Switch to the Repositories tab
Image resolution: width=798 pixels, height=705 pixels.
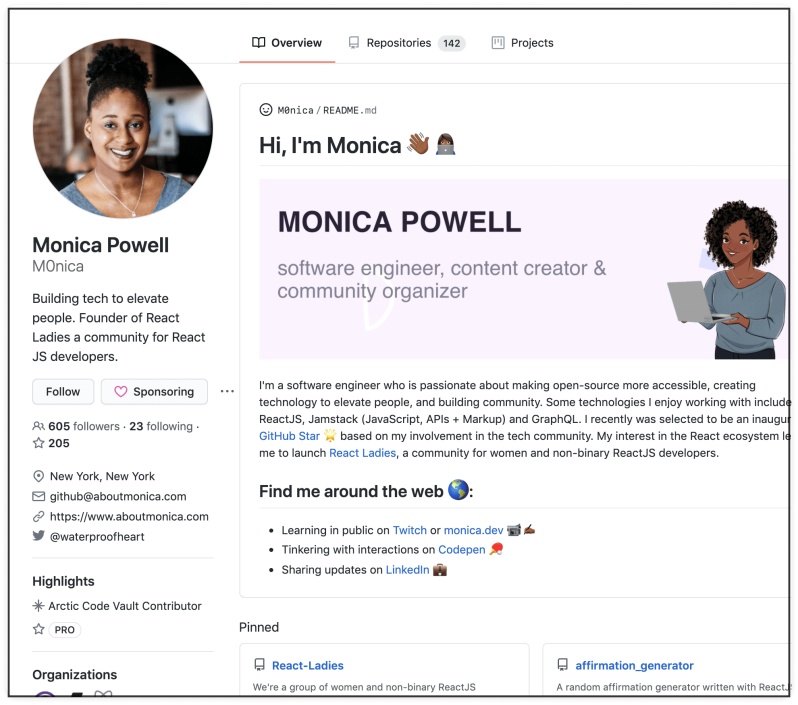tap(406, 43)
